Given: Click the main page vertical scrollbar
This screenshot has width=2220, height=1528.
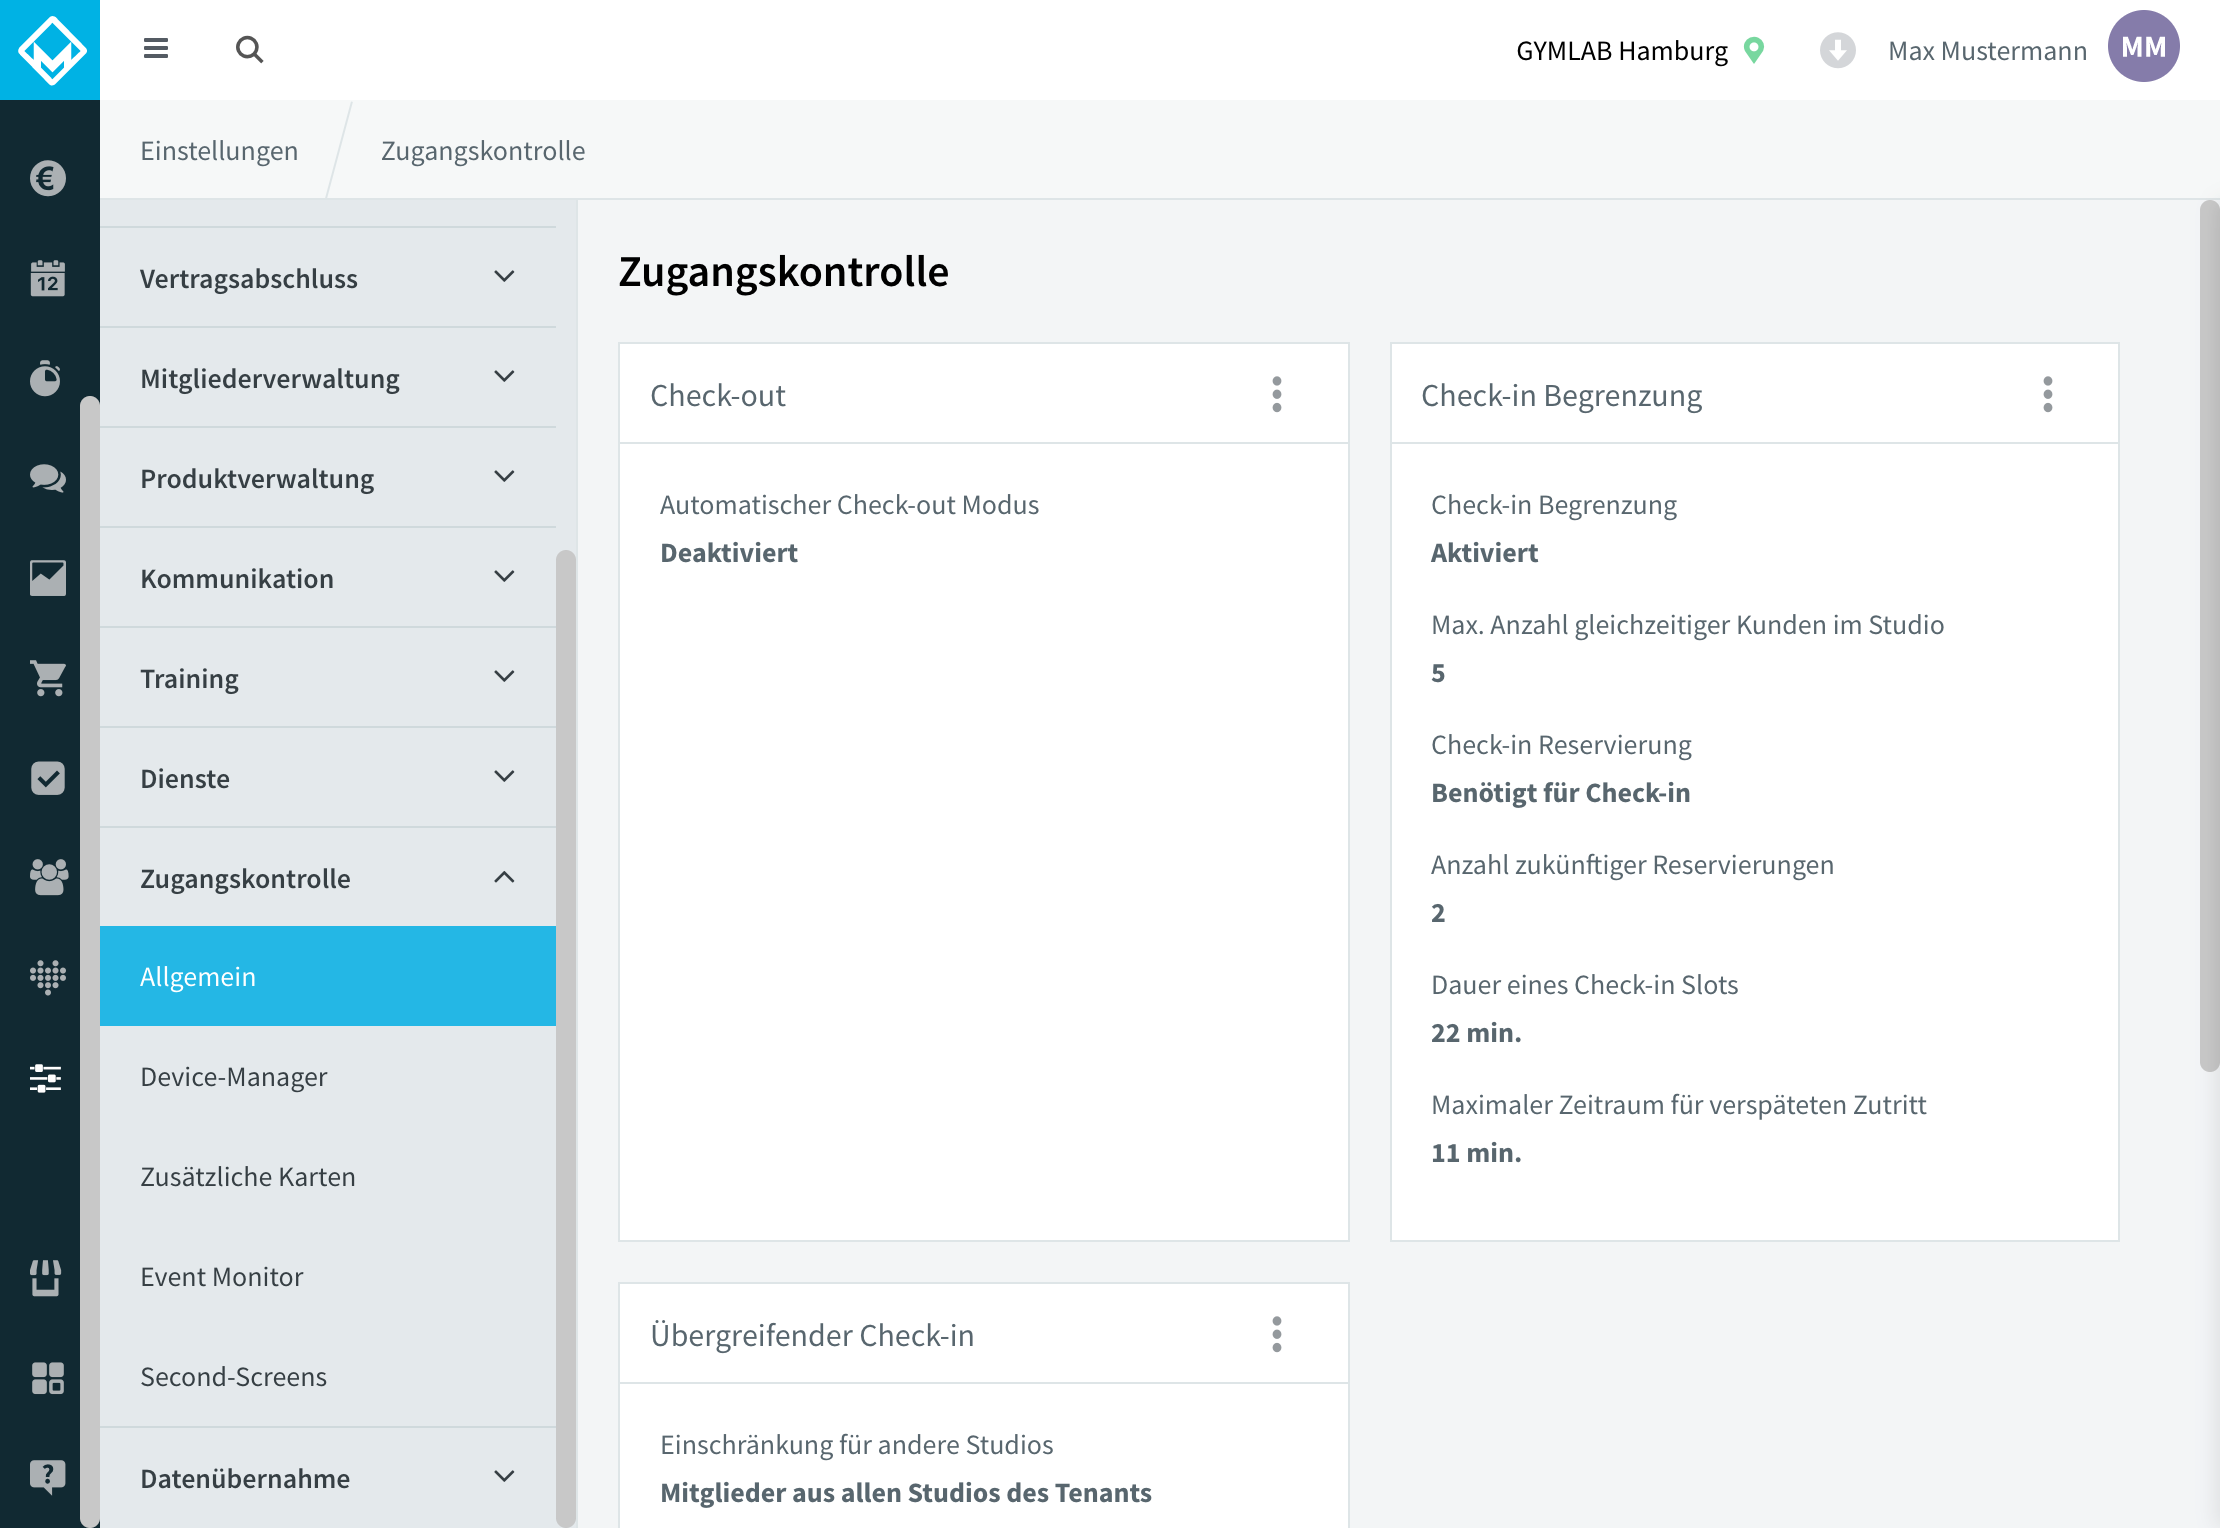Looking at the screenshot, I should [x=2209, y=636].
